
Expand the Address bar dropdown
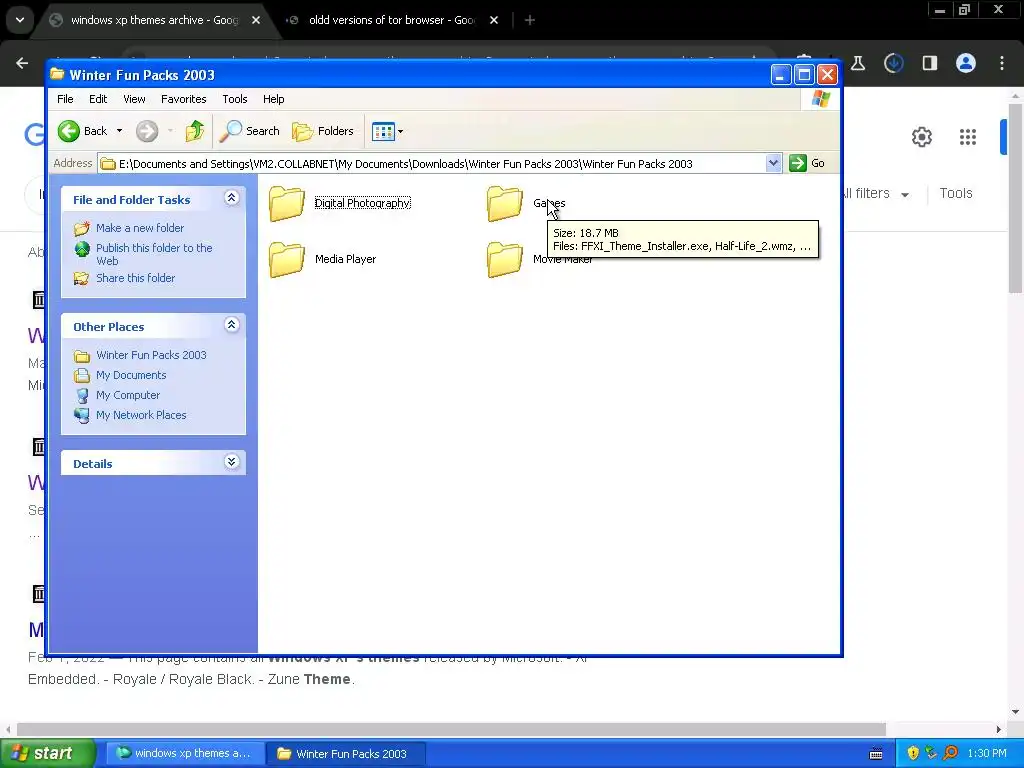click(x=773, y=163)
